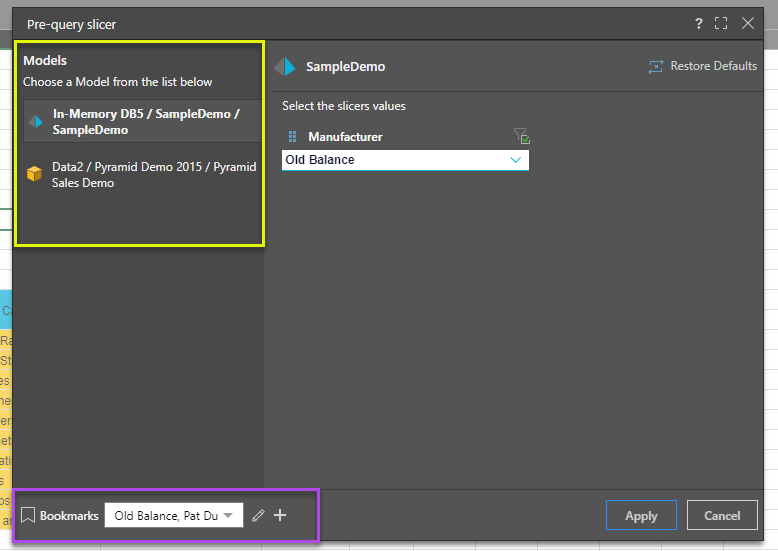
Task: Click the Restore Defaults link text
Action: click(x=713, y=66)
